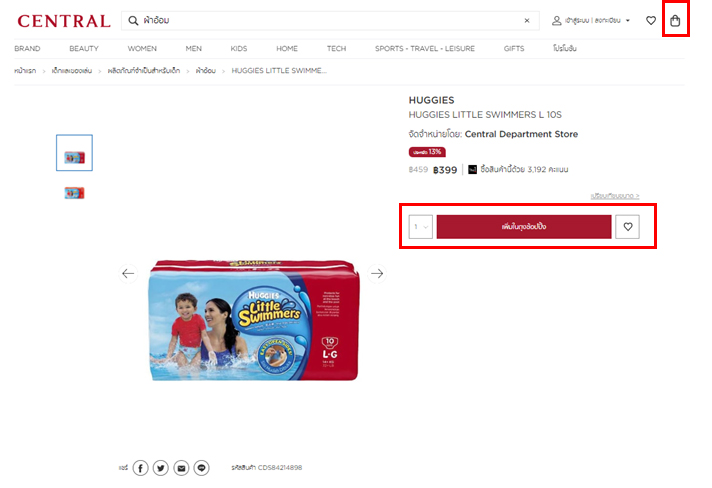Screen dimensions: 712x488
Task: Show next product image arrow
Action: point(377,273)
